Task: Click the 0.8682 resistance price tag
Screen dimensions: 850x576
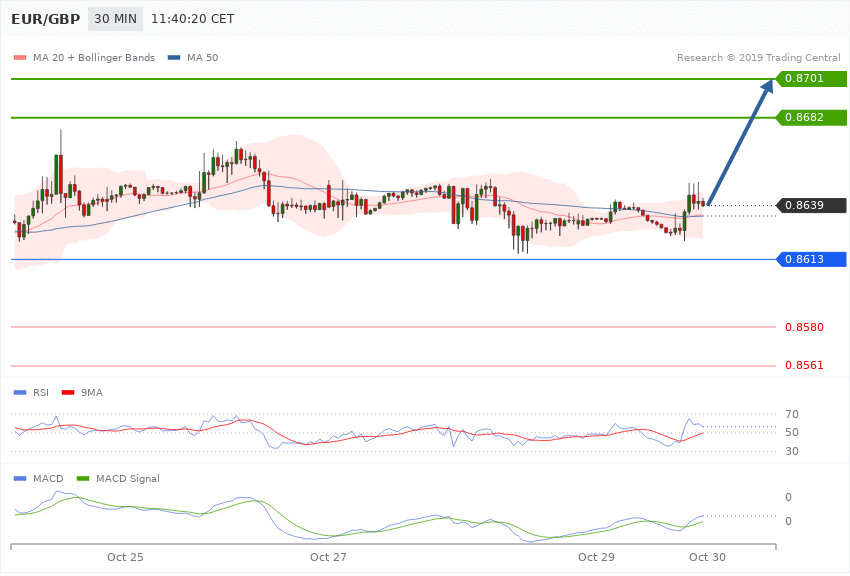Action: (811, 118)
